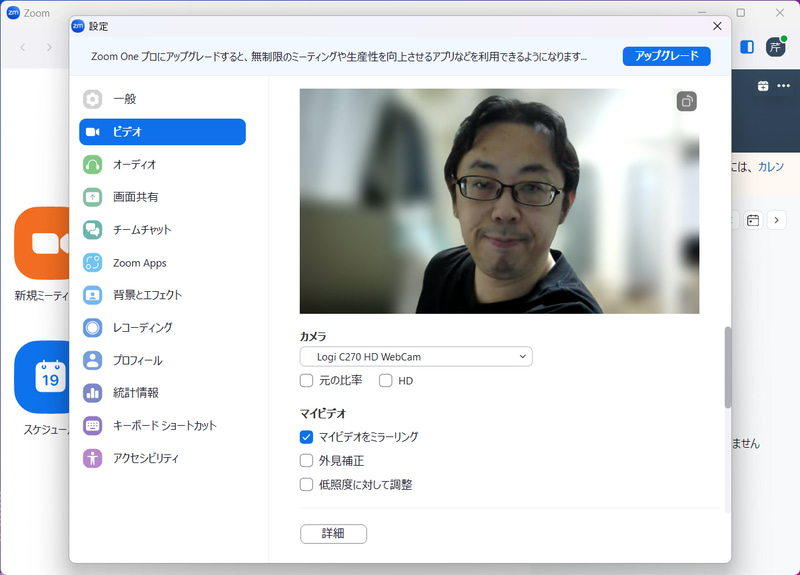This screenshot has width=800, height=575.
Task: Click the add-calendar icon in Zoom dark panel
Action: click(763, 86)
